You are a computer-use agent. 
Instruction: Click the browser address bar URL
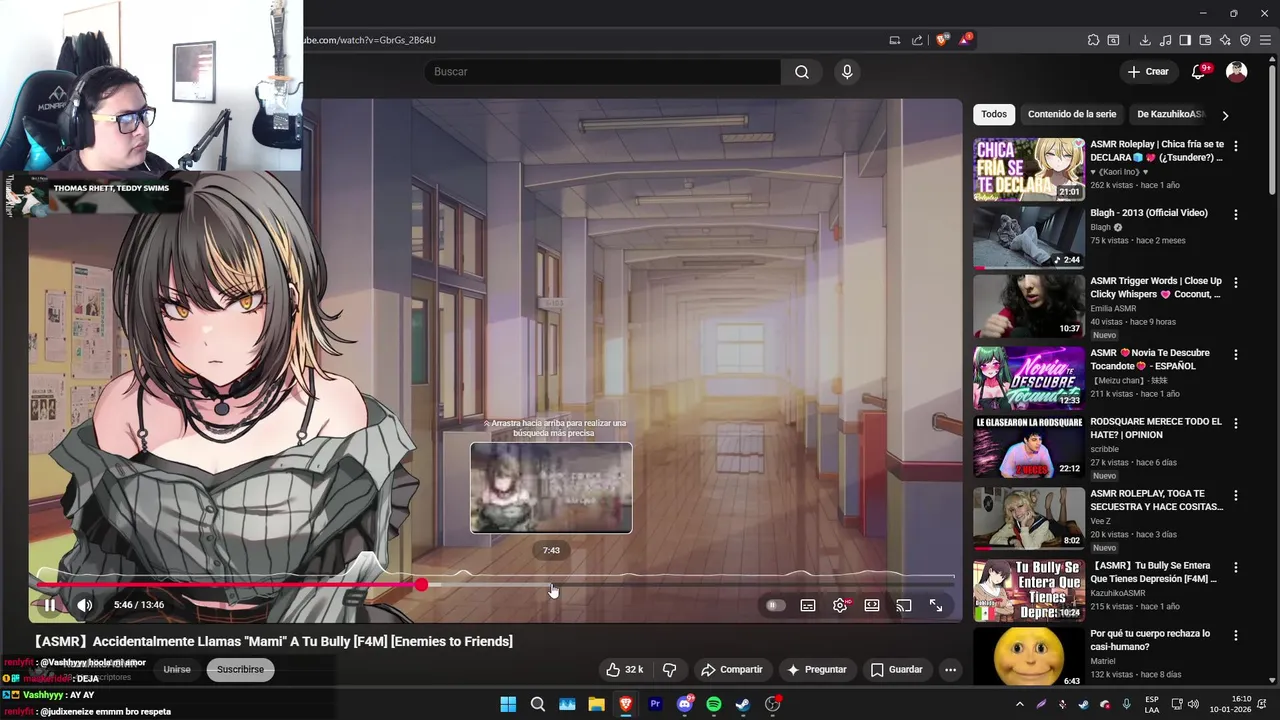coord(370,40)
